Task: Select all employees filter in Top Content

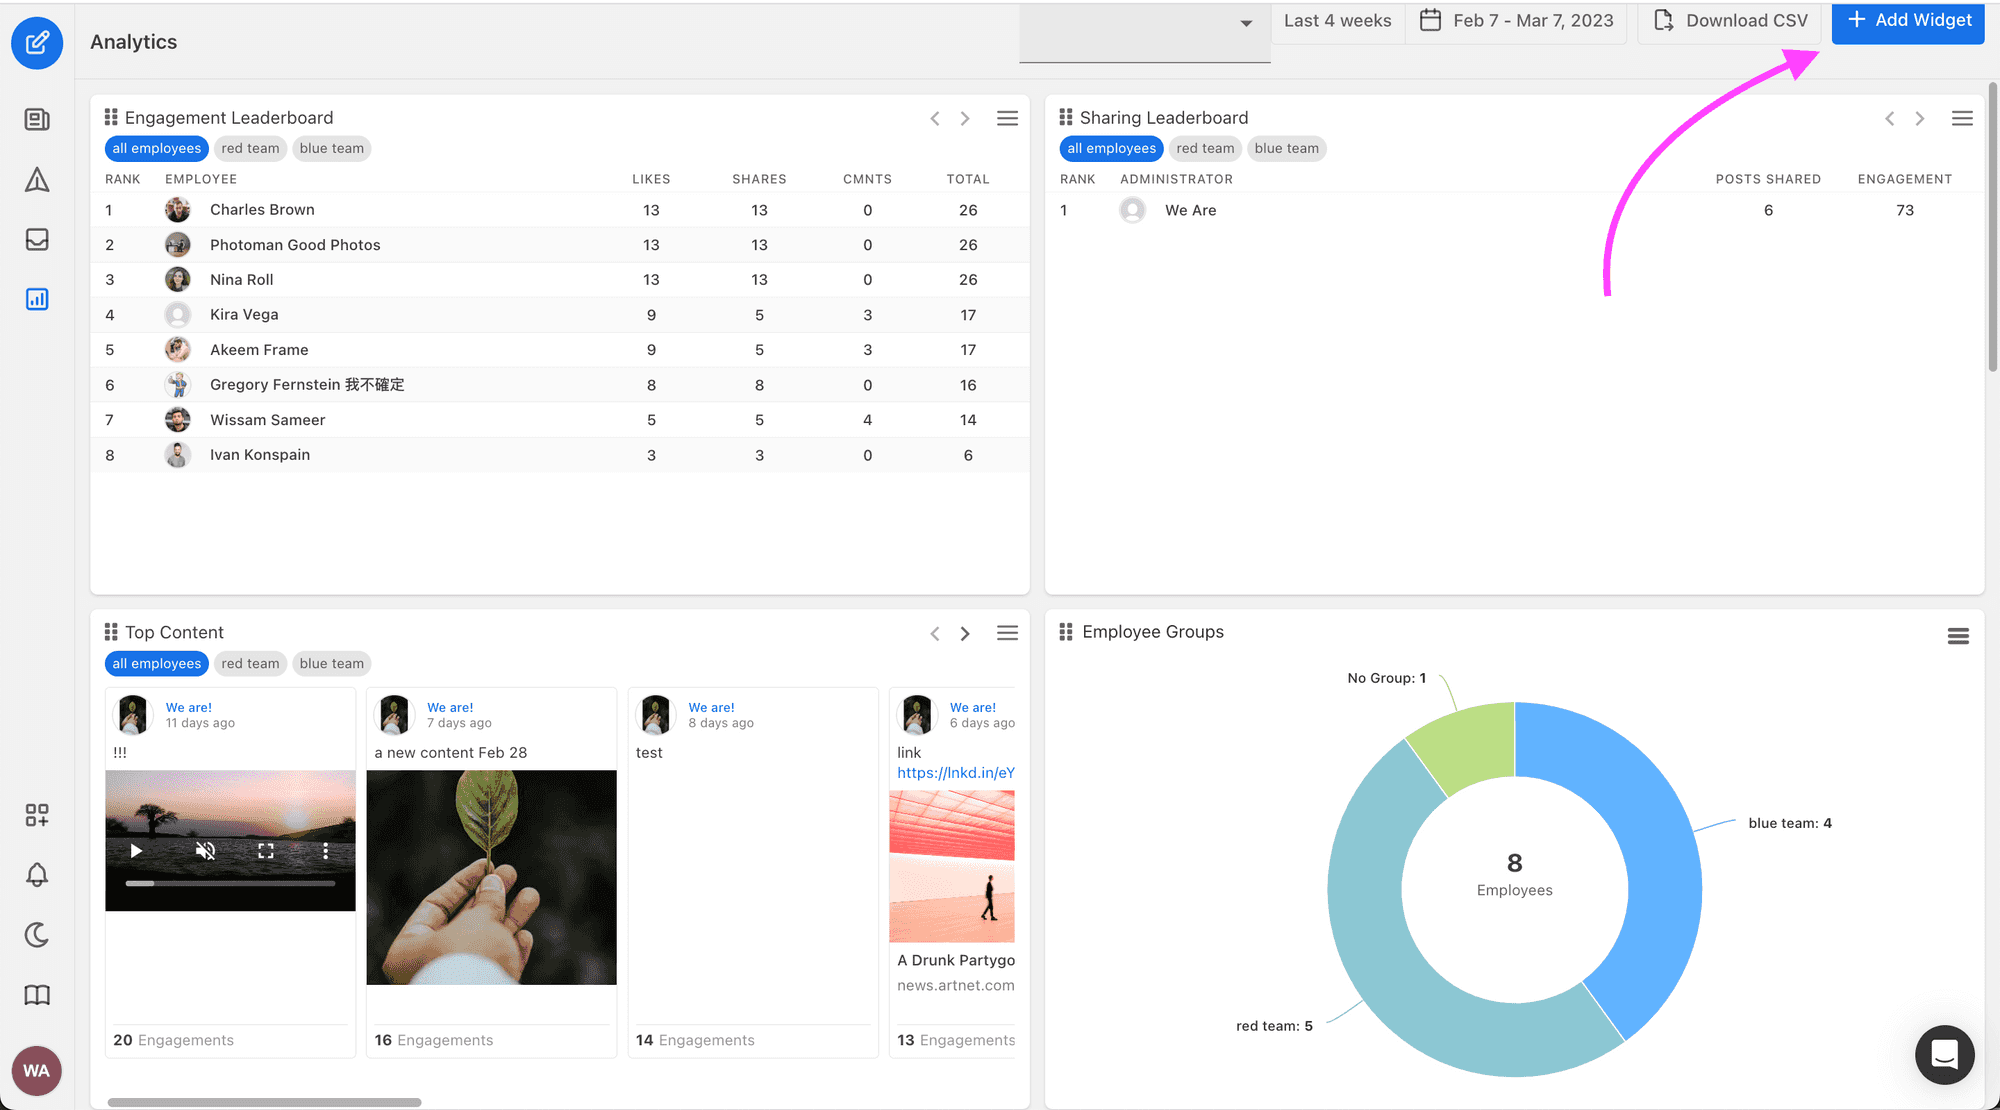Action: pos(157,663)
